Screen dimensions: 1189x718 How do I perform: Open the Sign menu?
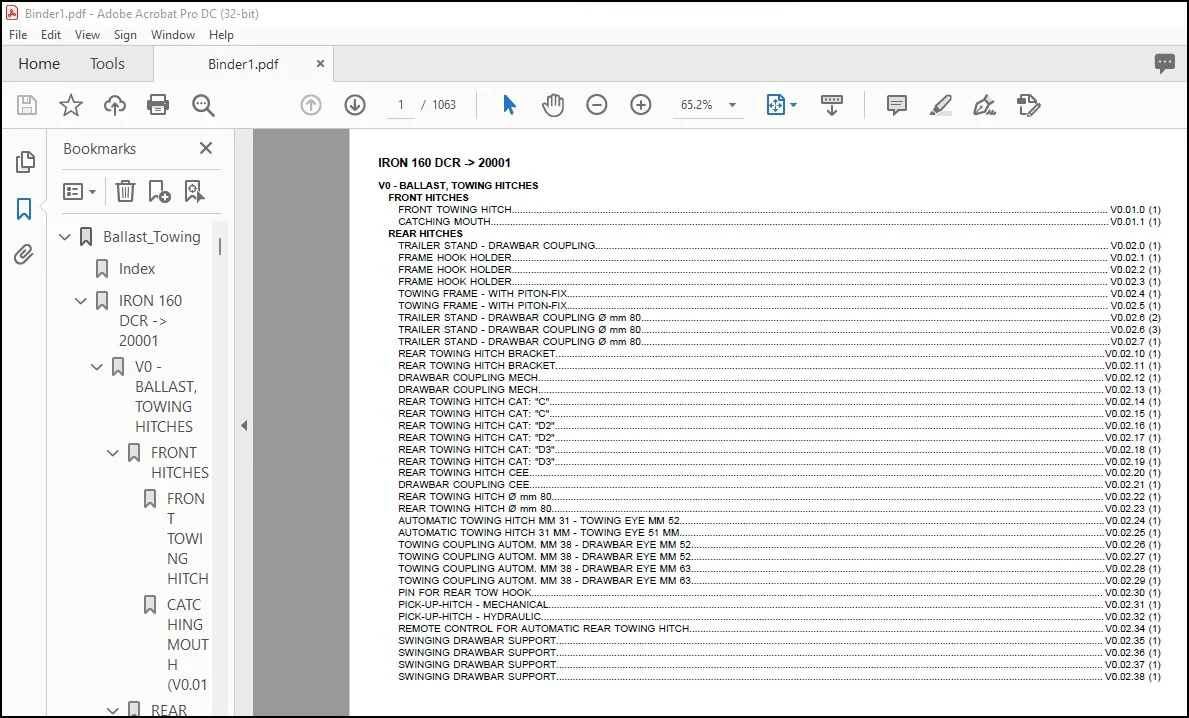pyautogui.click(x=125, y=35)
